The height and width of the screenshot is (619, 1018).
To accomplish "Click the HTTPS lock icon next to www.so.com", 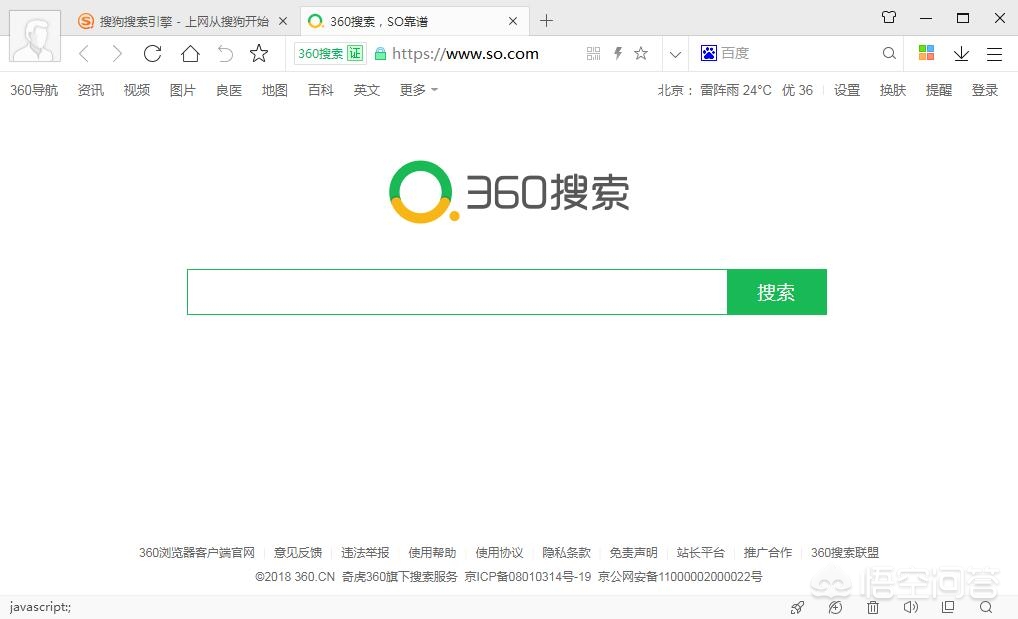I will [384, 53].
